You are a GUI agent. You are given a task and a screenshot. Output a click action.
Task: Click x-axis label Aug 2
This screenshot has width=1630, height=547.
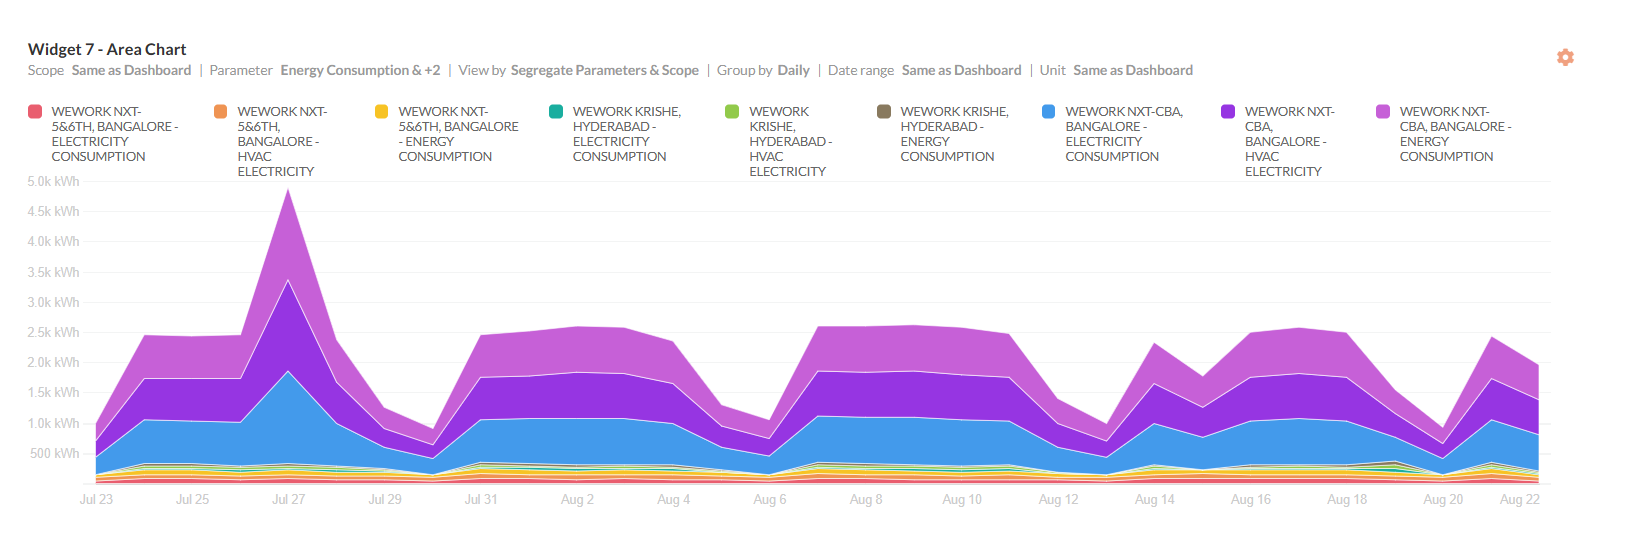click(x=577, y=499)
